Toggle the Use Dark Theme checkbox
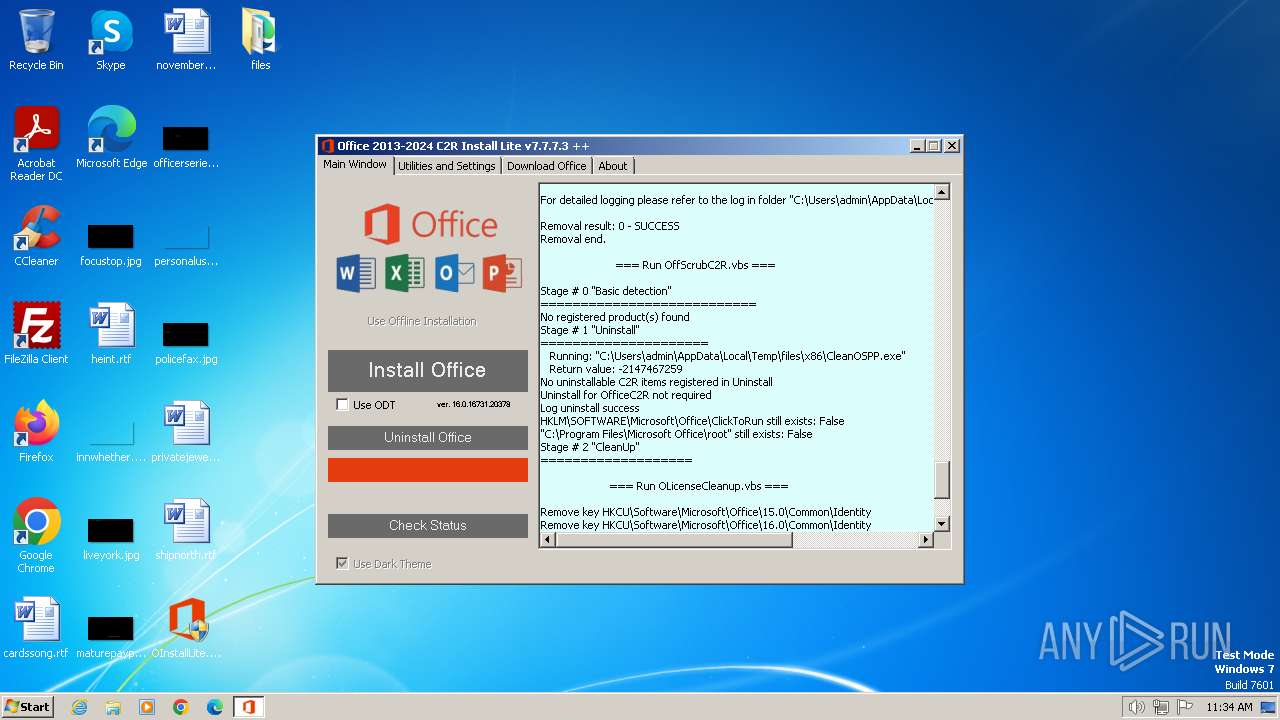1280x720 pixels. (x=343, y=564)
